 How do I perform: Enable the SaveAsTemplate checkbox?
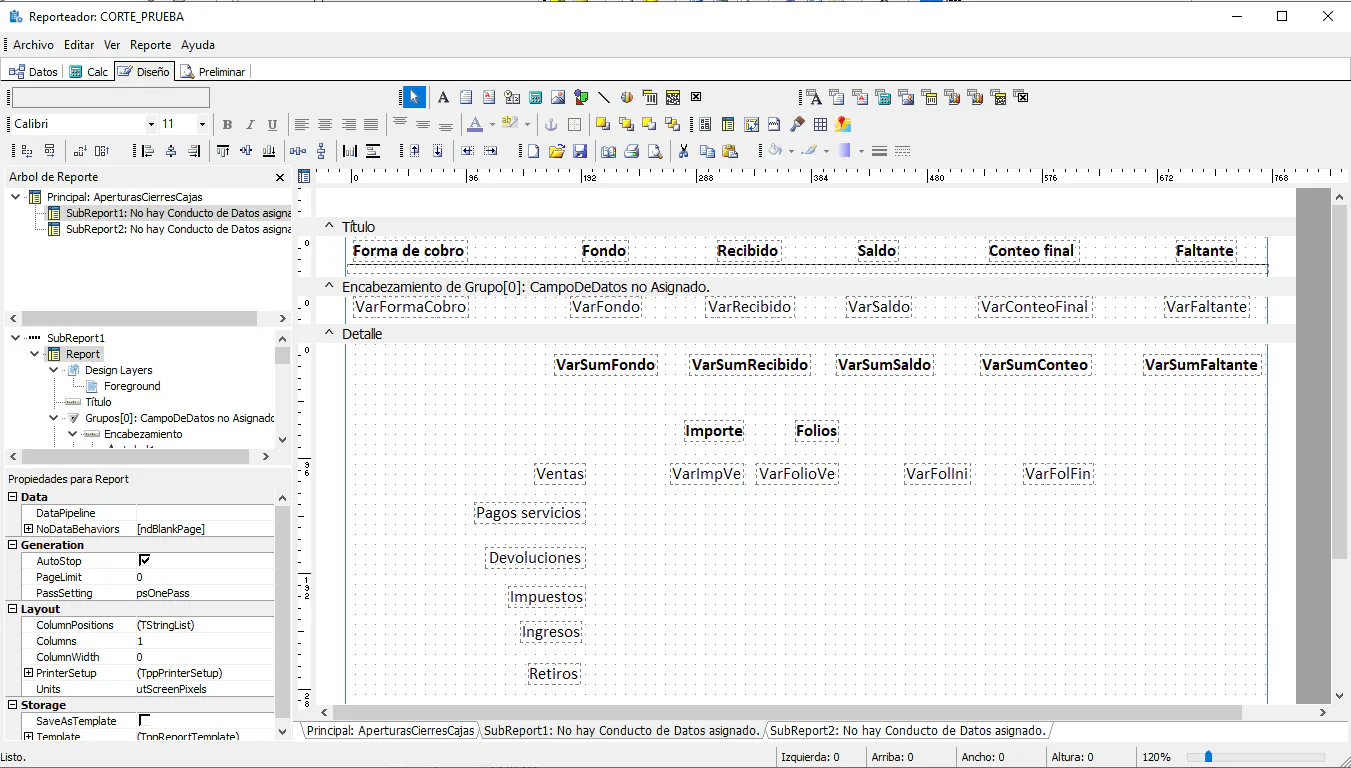pyautogui.click(x=145, y=721)
